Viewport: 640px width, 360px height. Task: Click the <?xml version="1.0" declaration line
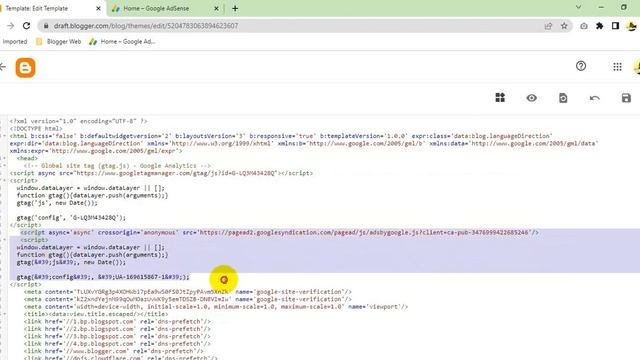pyautogui.click(x=79, y=121)
